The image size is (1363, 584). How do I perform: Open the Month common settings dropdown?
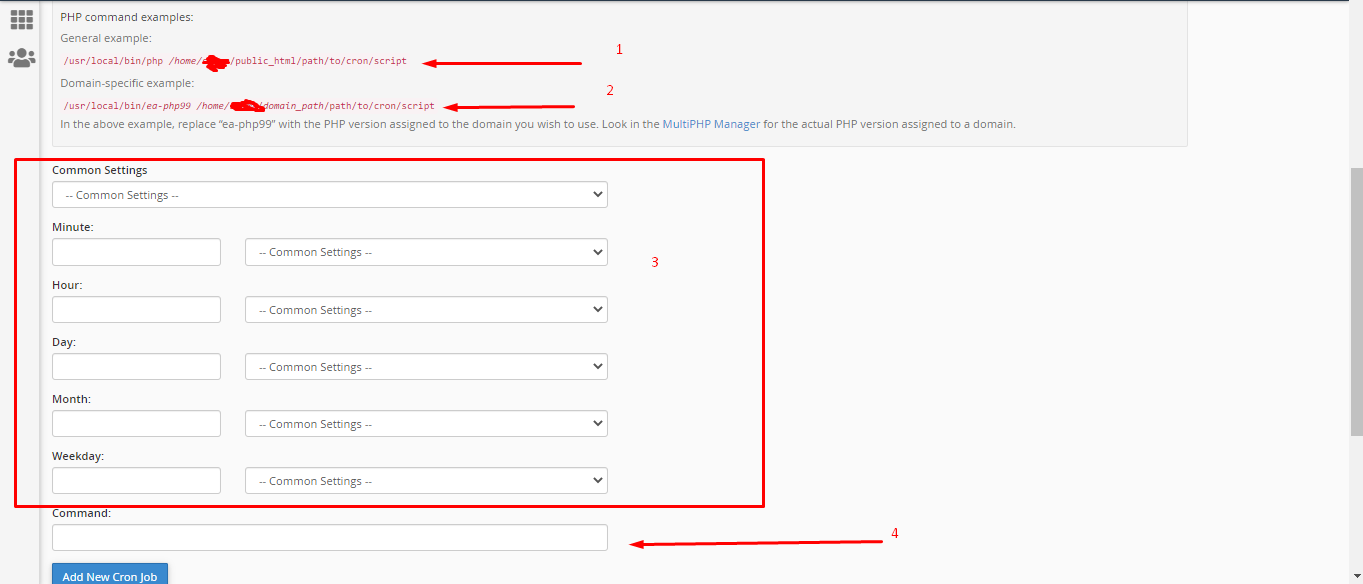[x=426, y=423]
